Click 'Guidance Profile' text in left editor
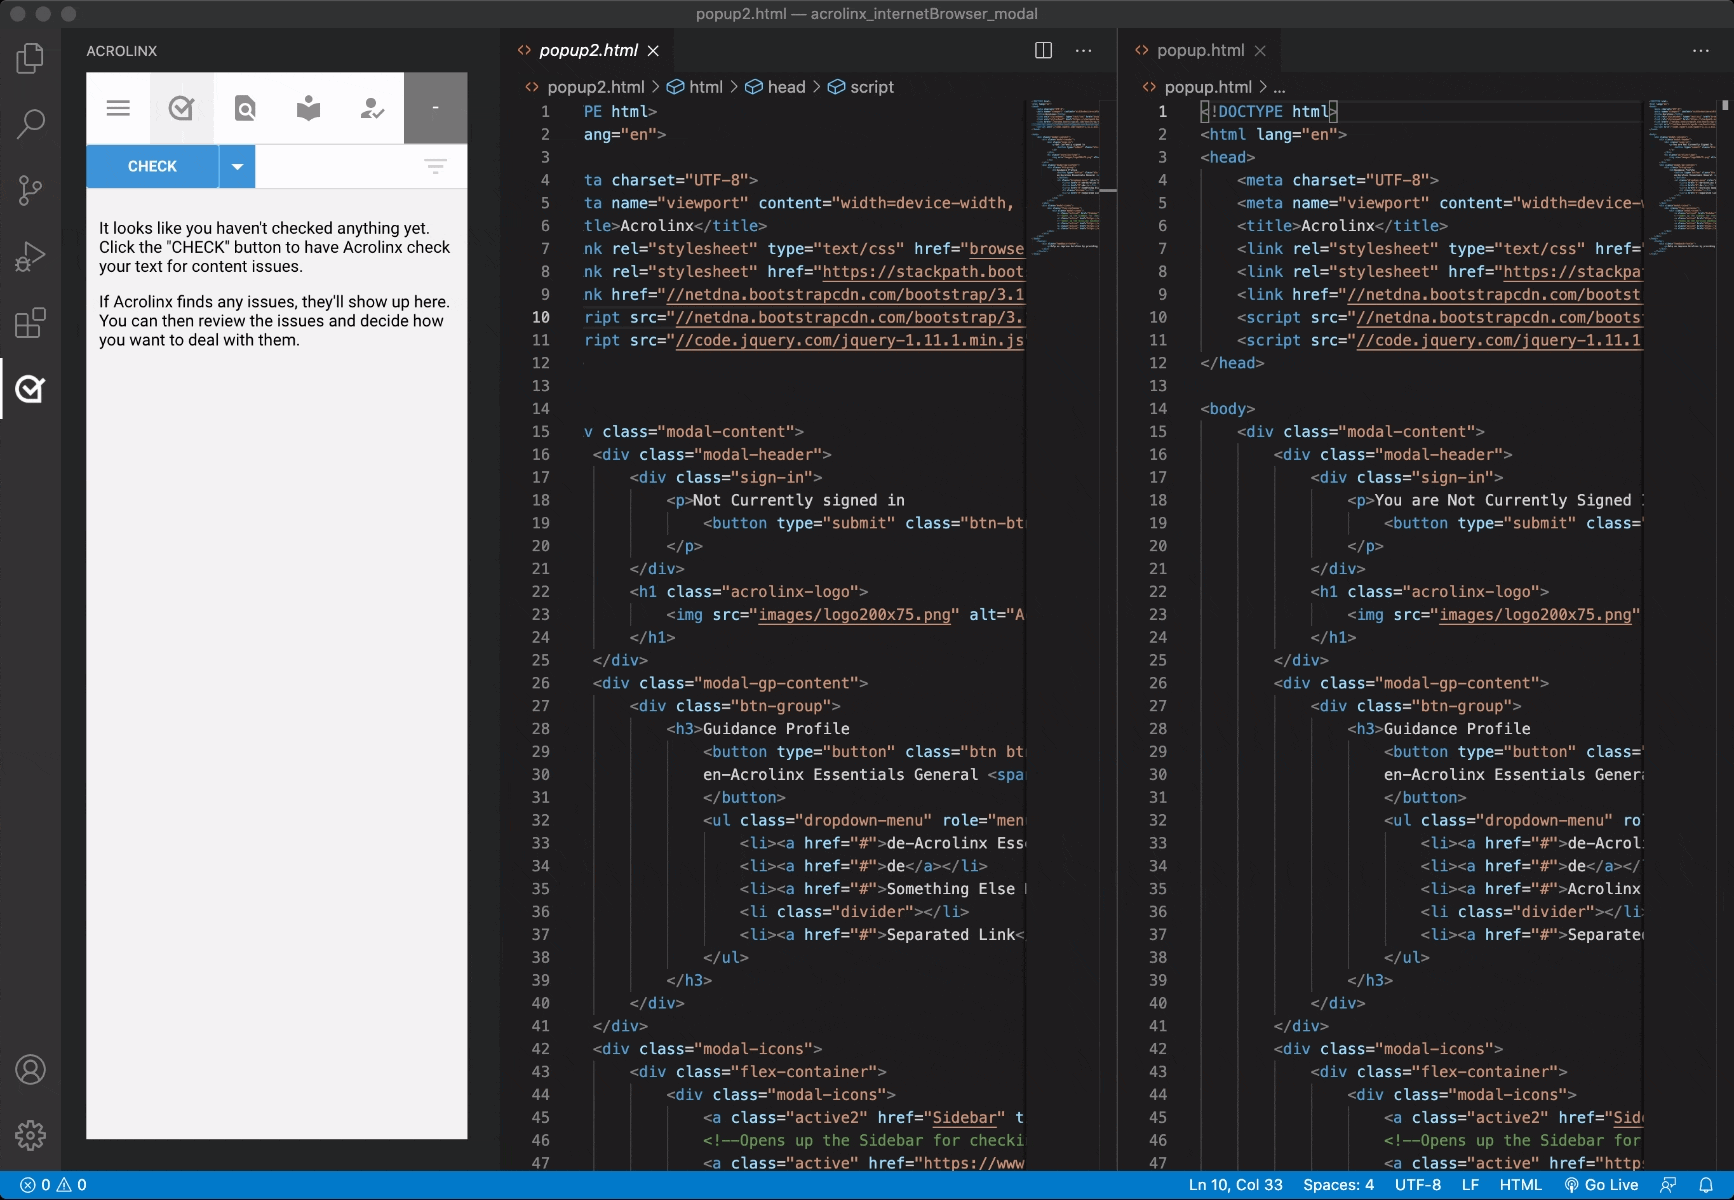This screenshot has width=1734, height=1200. coord(776,729)
